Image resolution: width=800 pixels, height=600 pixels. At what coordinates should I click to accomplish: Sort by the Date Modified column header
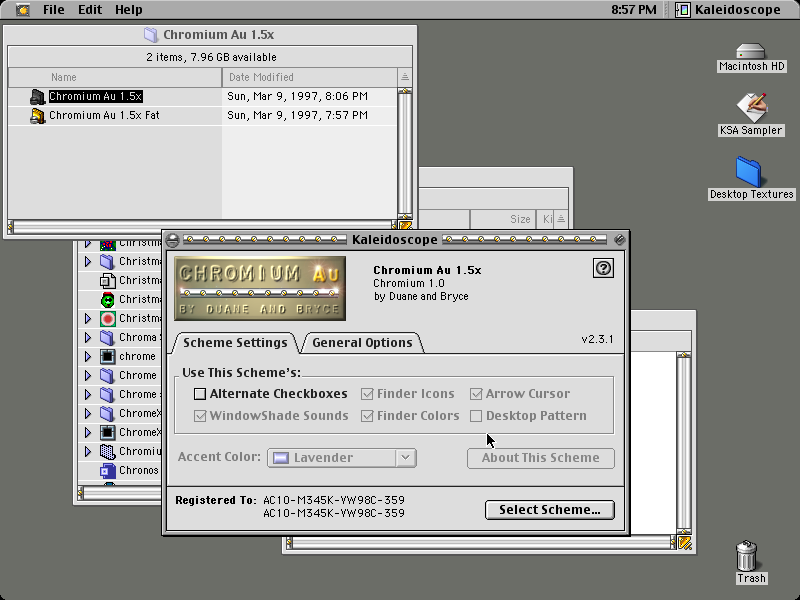[310, 78]
